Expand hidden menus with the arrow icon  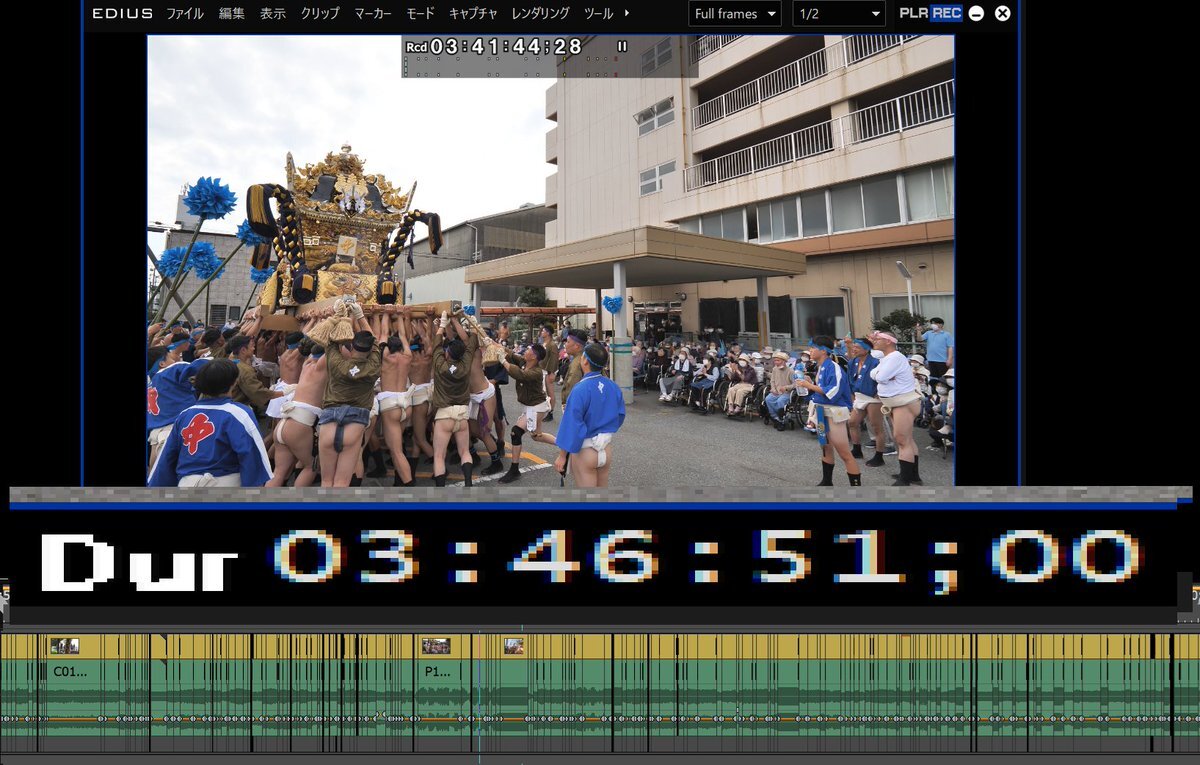pos(627,13)
